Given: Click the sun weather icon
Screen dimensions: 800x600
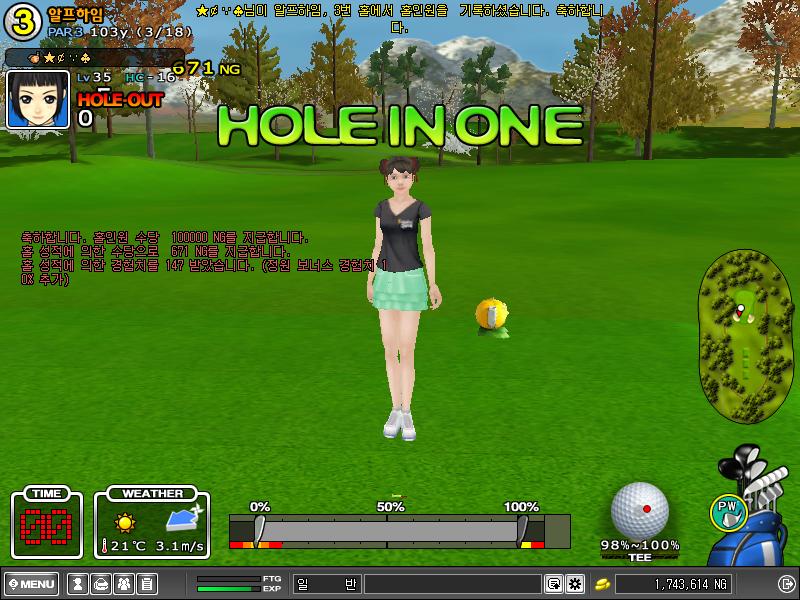Looking at the screenshot, I should [125, 523].
